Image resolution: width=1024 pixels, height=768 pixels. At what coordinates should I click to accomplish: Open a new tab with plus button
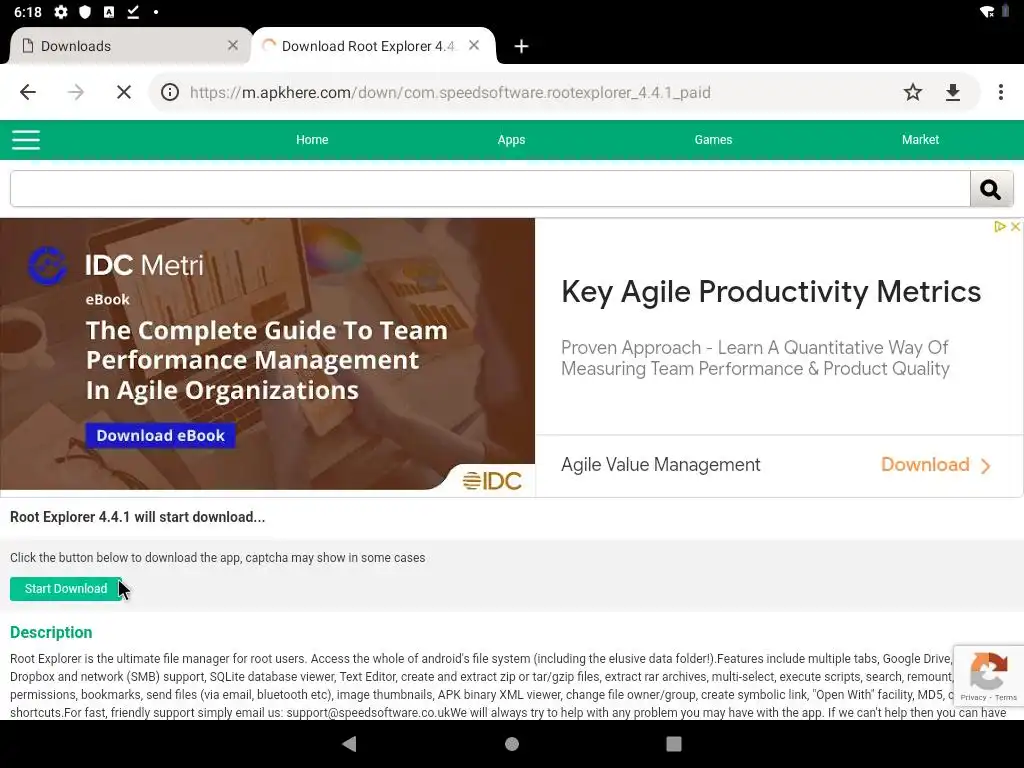click(x=521, y=46)
